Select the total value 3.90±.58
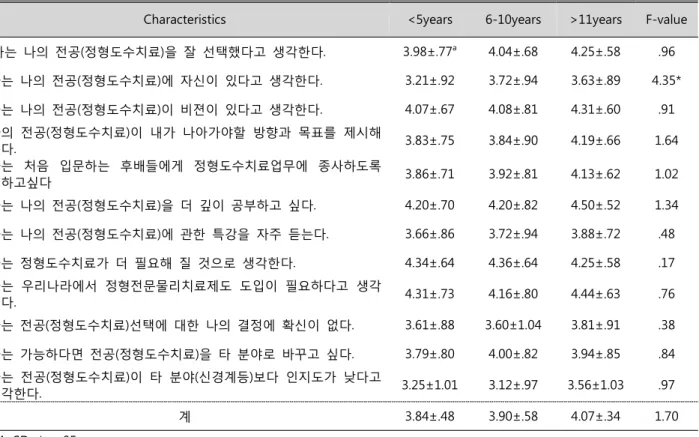699x437 pixels. tap(513, 416)
